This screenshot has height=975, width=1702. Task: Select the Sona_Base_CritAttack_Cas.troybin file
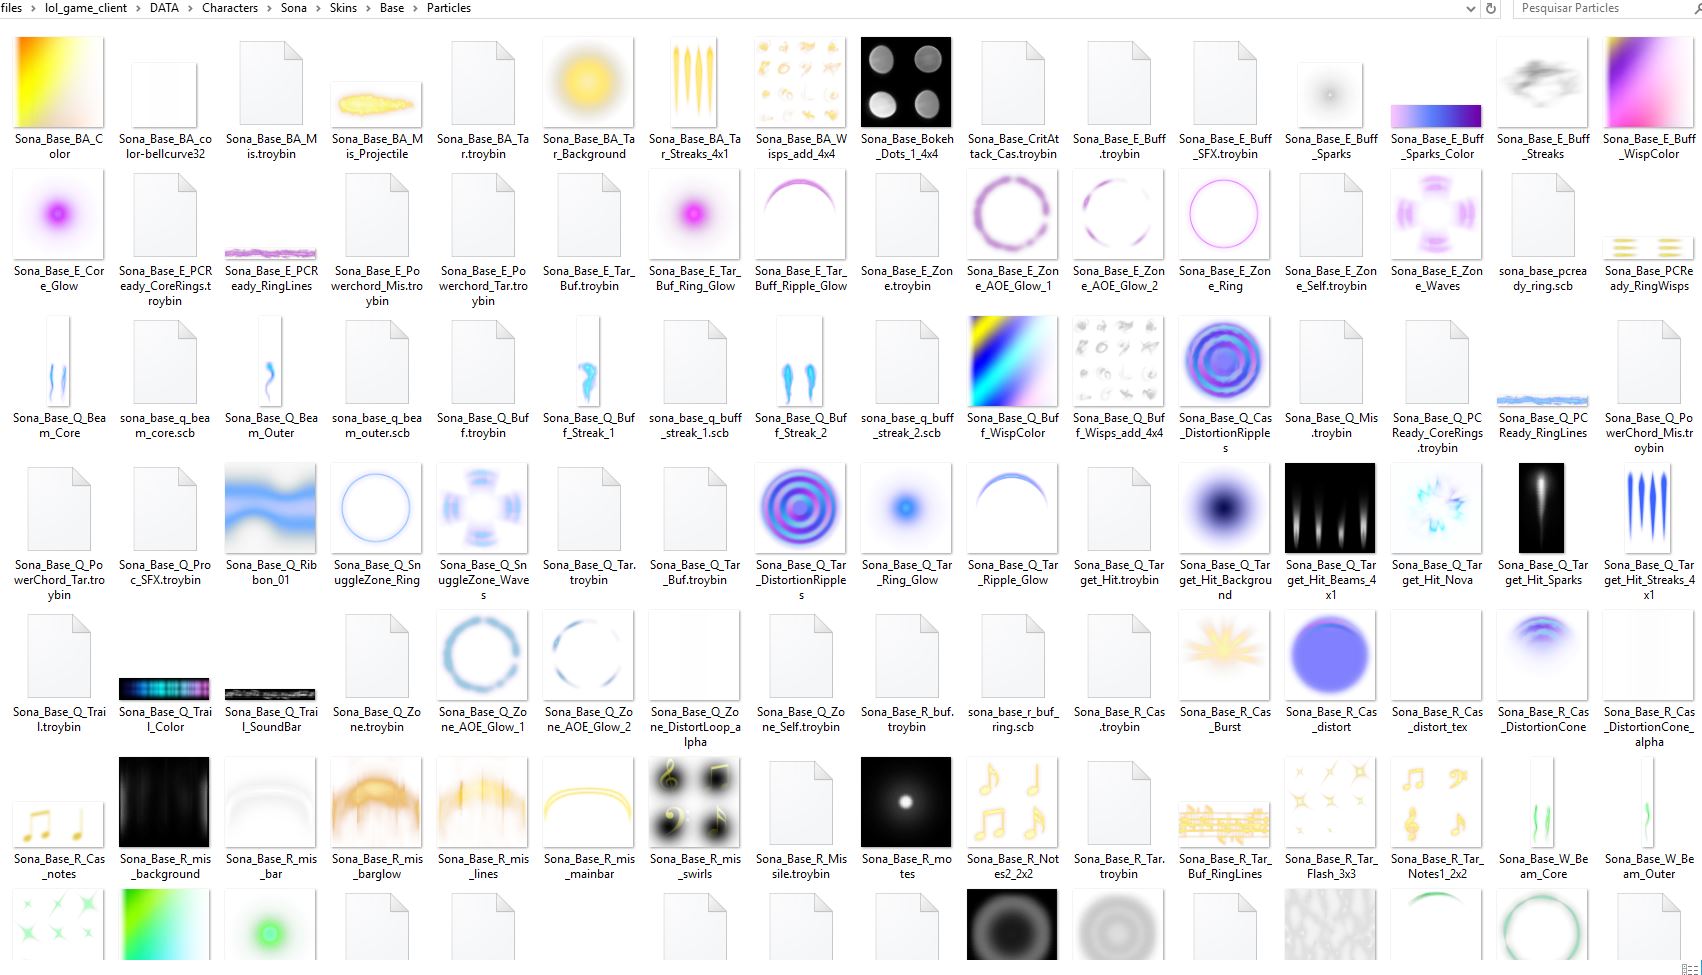[x=1012, y=83]
